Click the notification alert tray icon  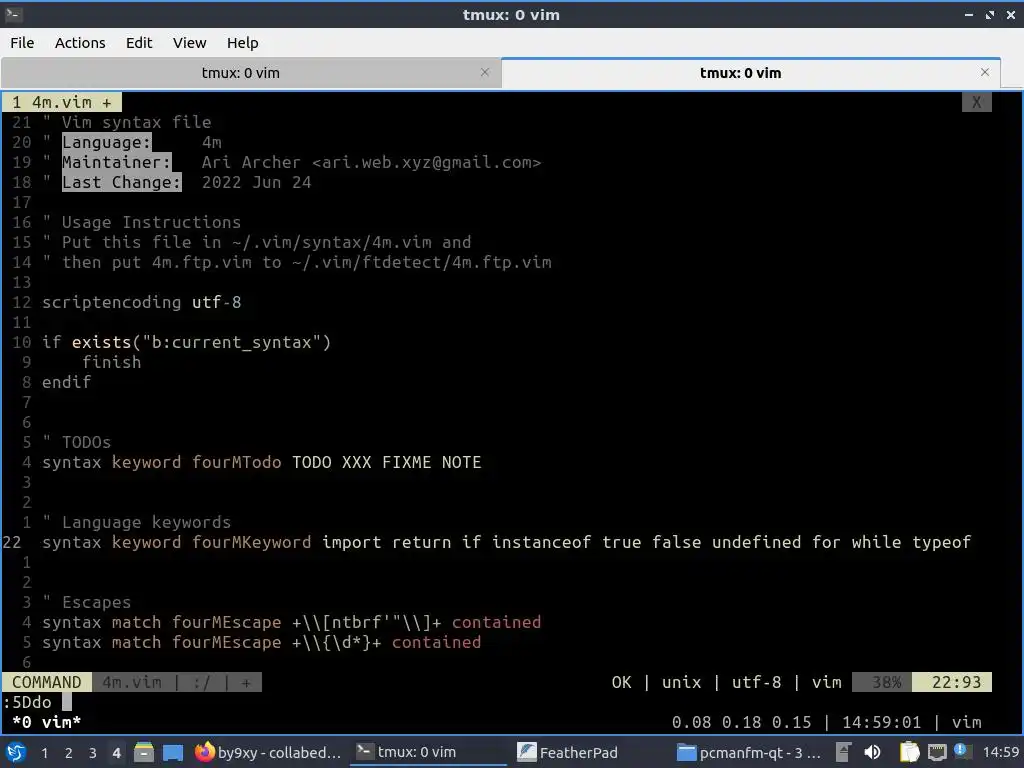click(961, 751)
